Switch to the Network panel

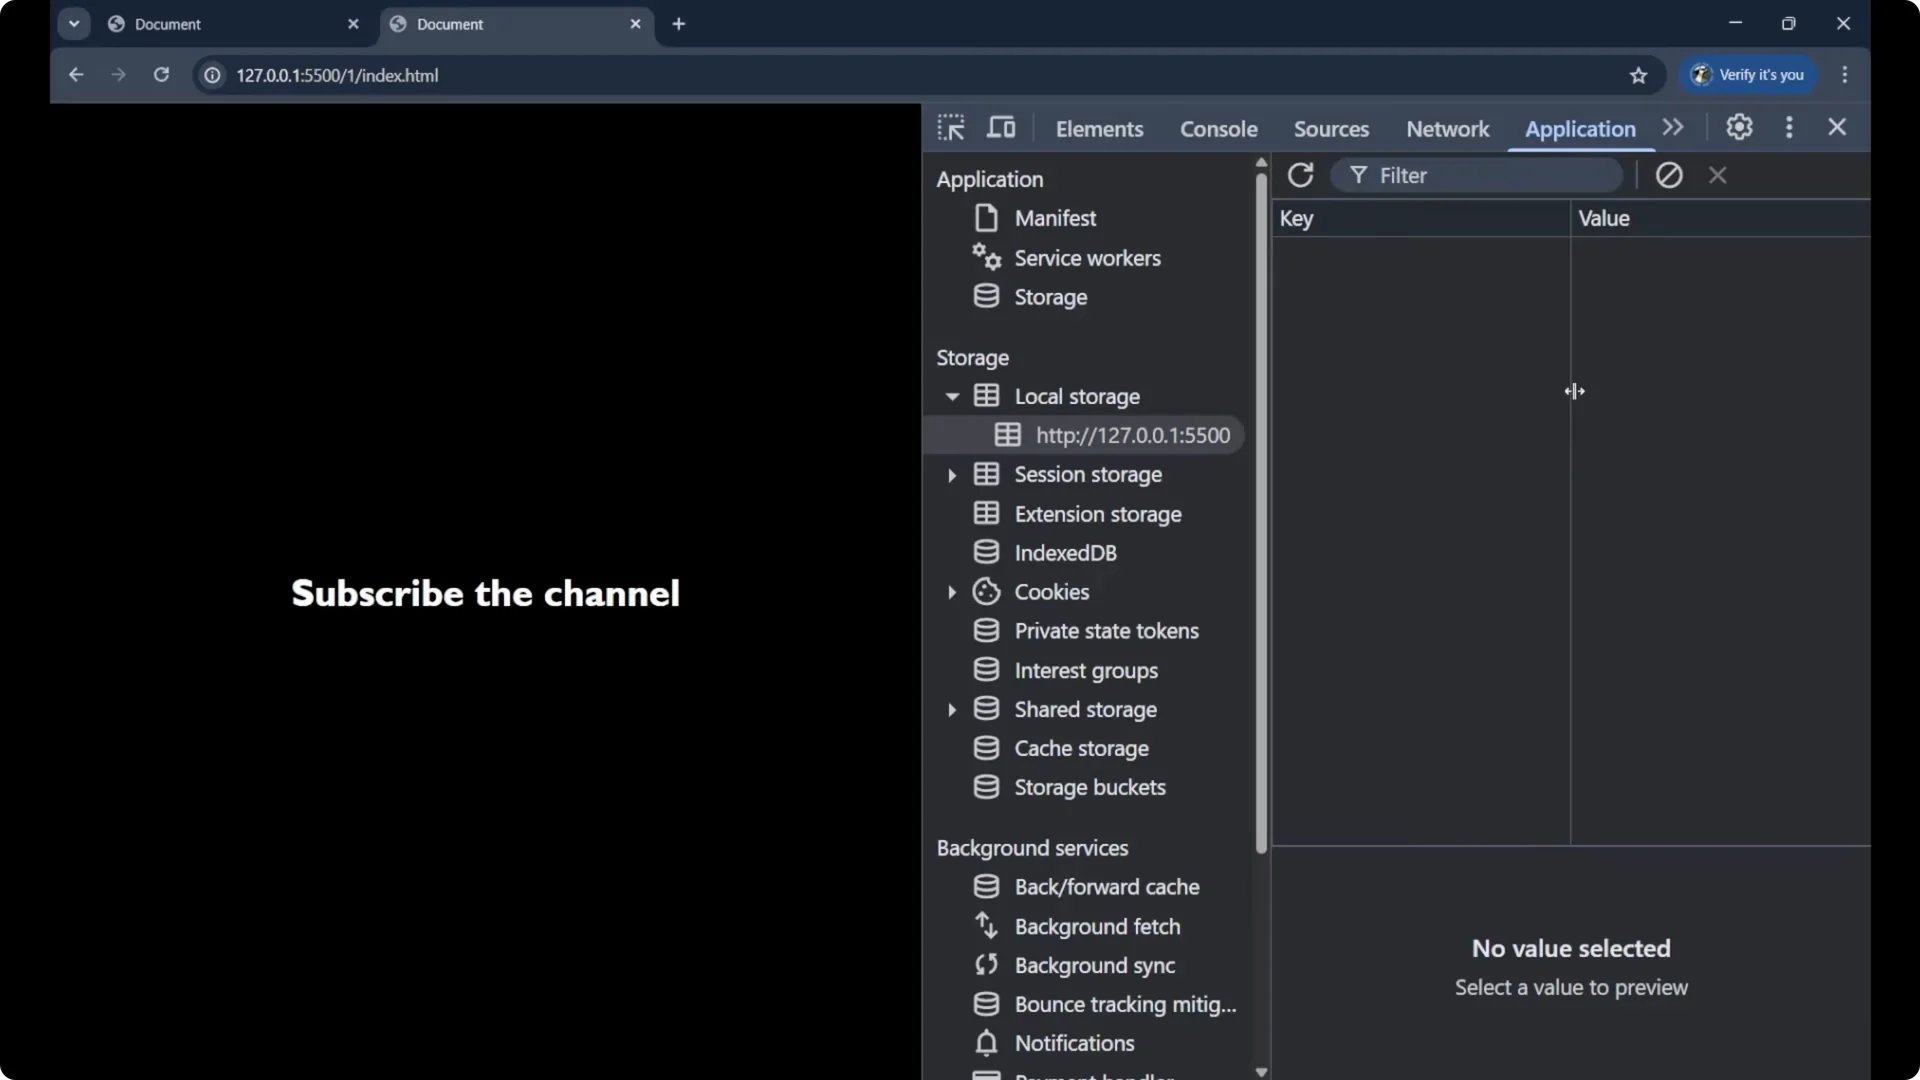tap(1447, 128)
